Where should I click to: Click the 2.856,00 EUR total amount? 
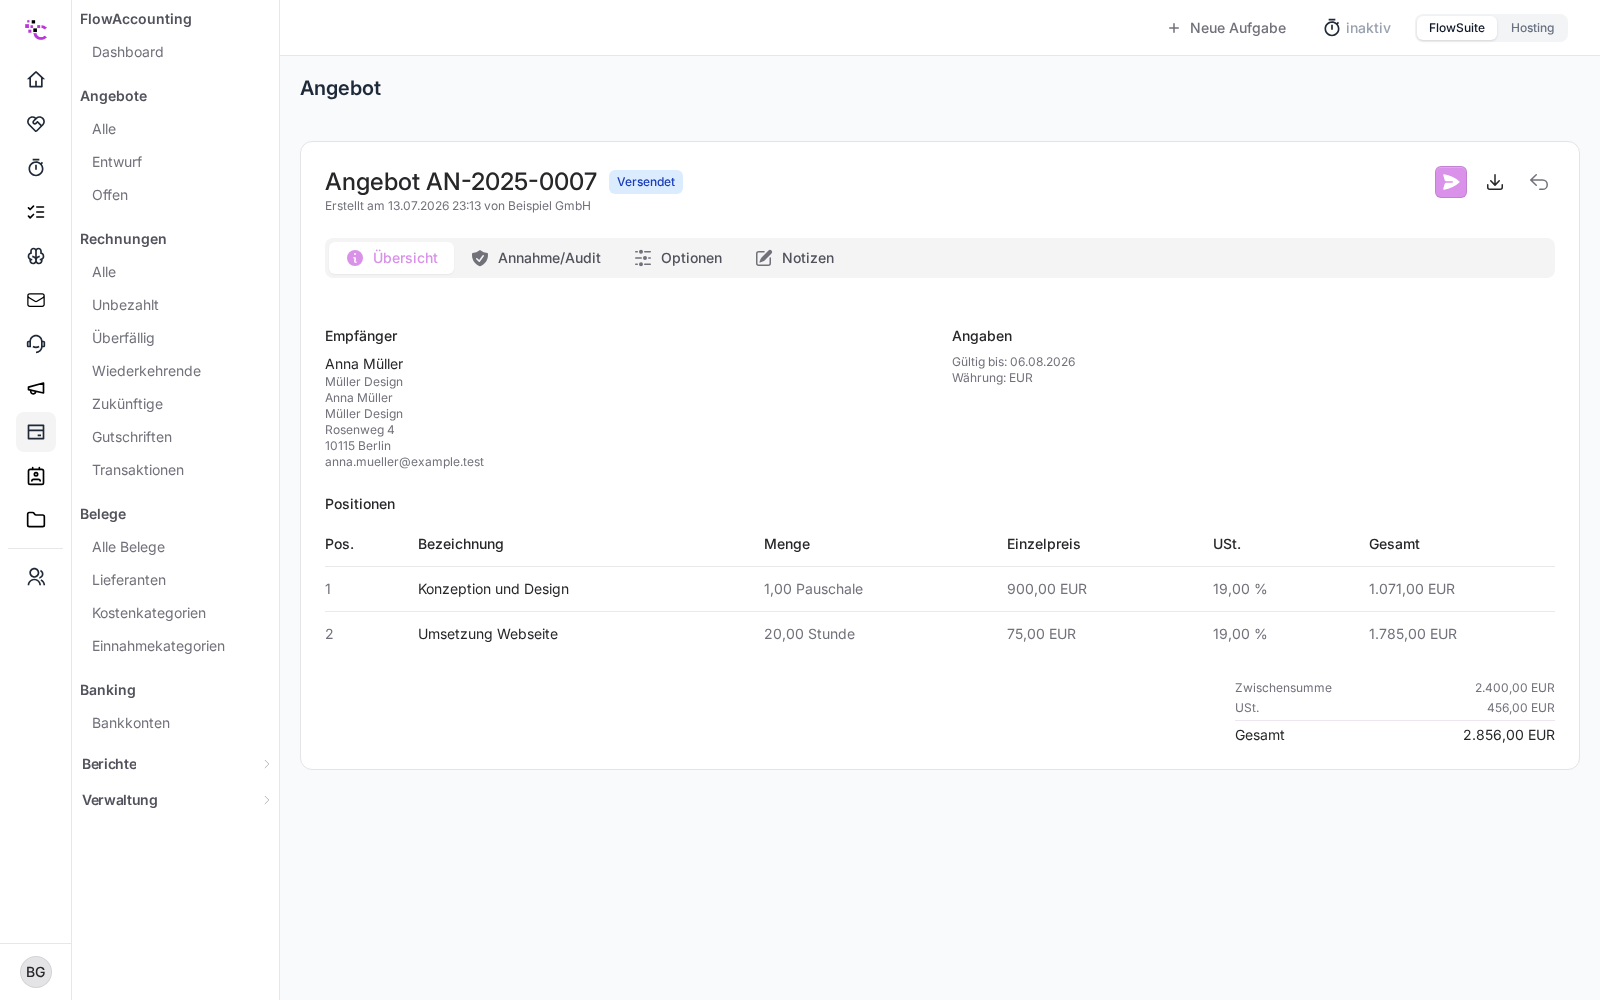pos(1509,735)
